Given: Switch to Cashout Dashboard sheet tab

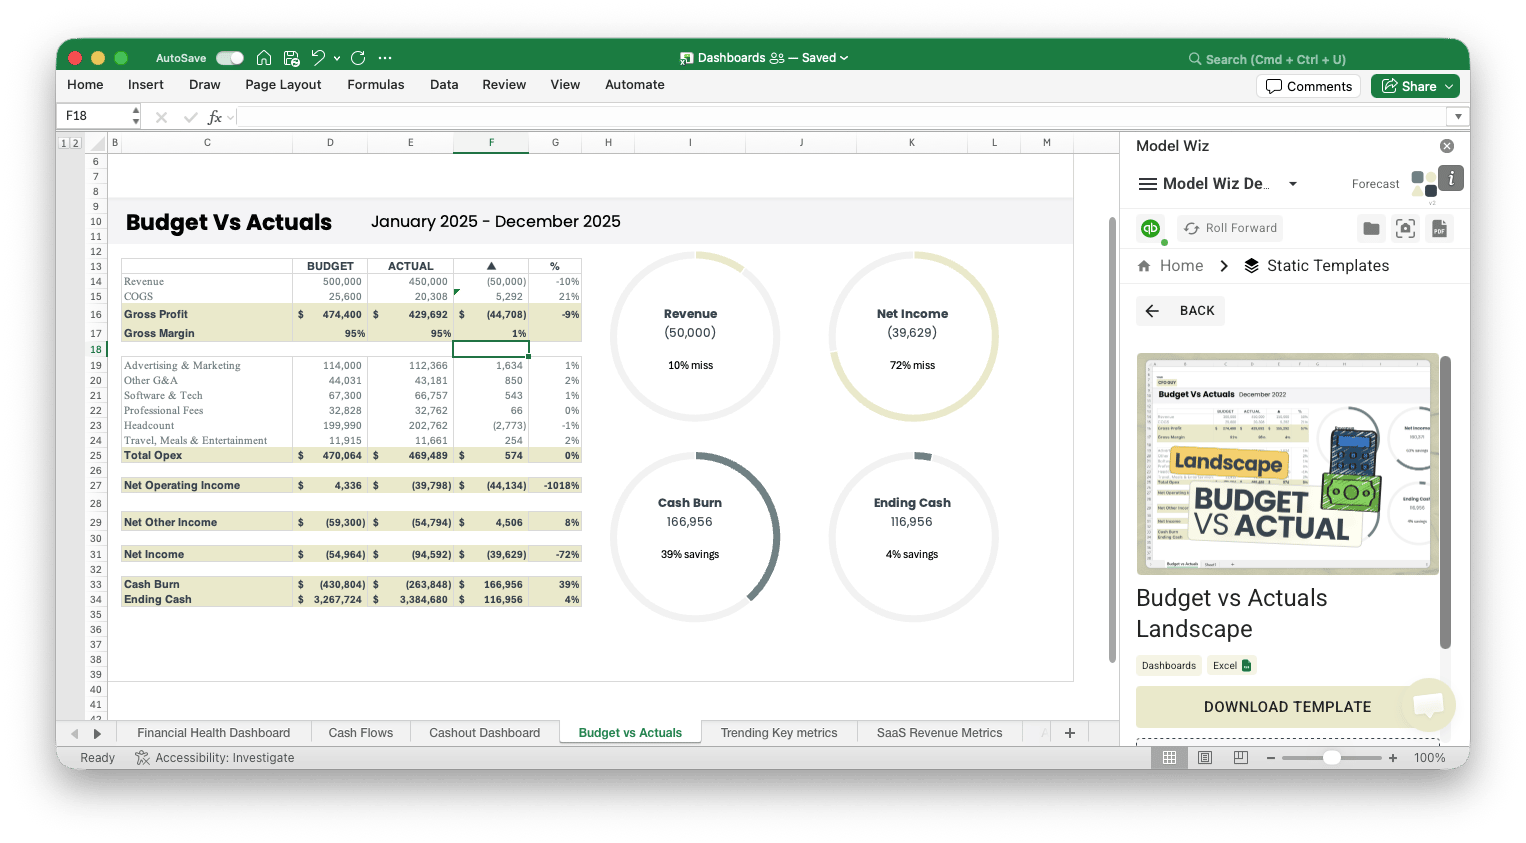Looking at the screenshot, I should coord(484,733).
